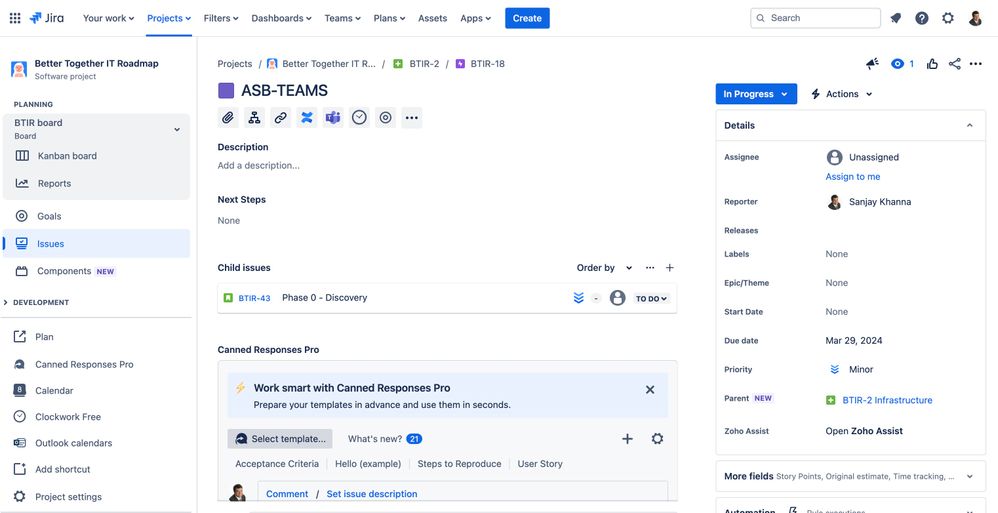Click the Clockwork clock icon under title

coord(359,118)
